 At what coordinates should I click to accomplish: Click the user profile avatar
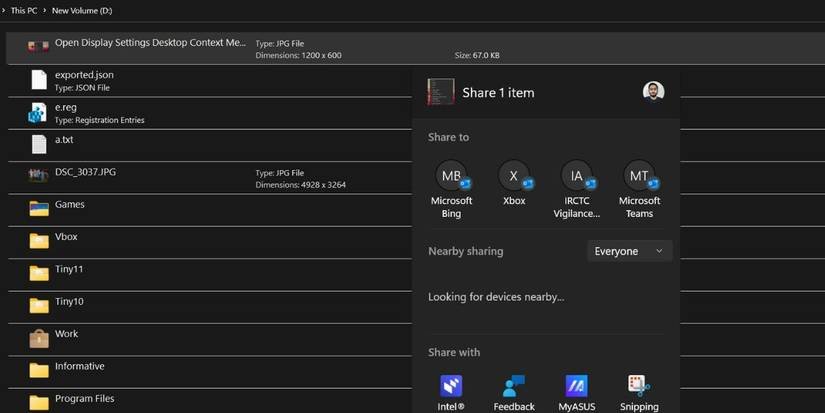654,92
